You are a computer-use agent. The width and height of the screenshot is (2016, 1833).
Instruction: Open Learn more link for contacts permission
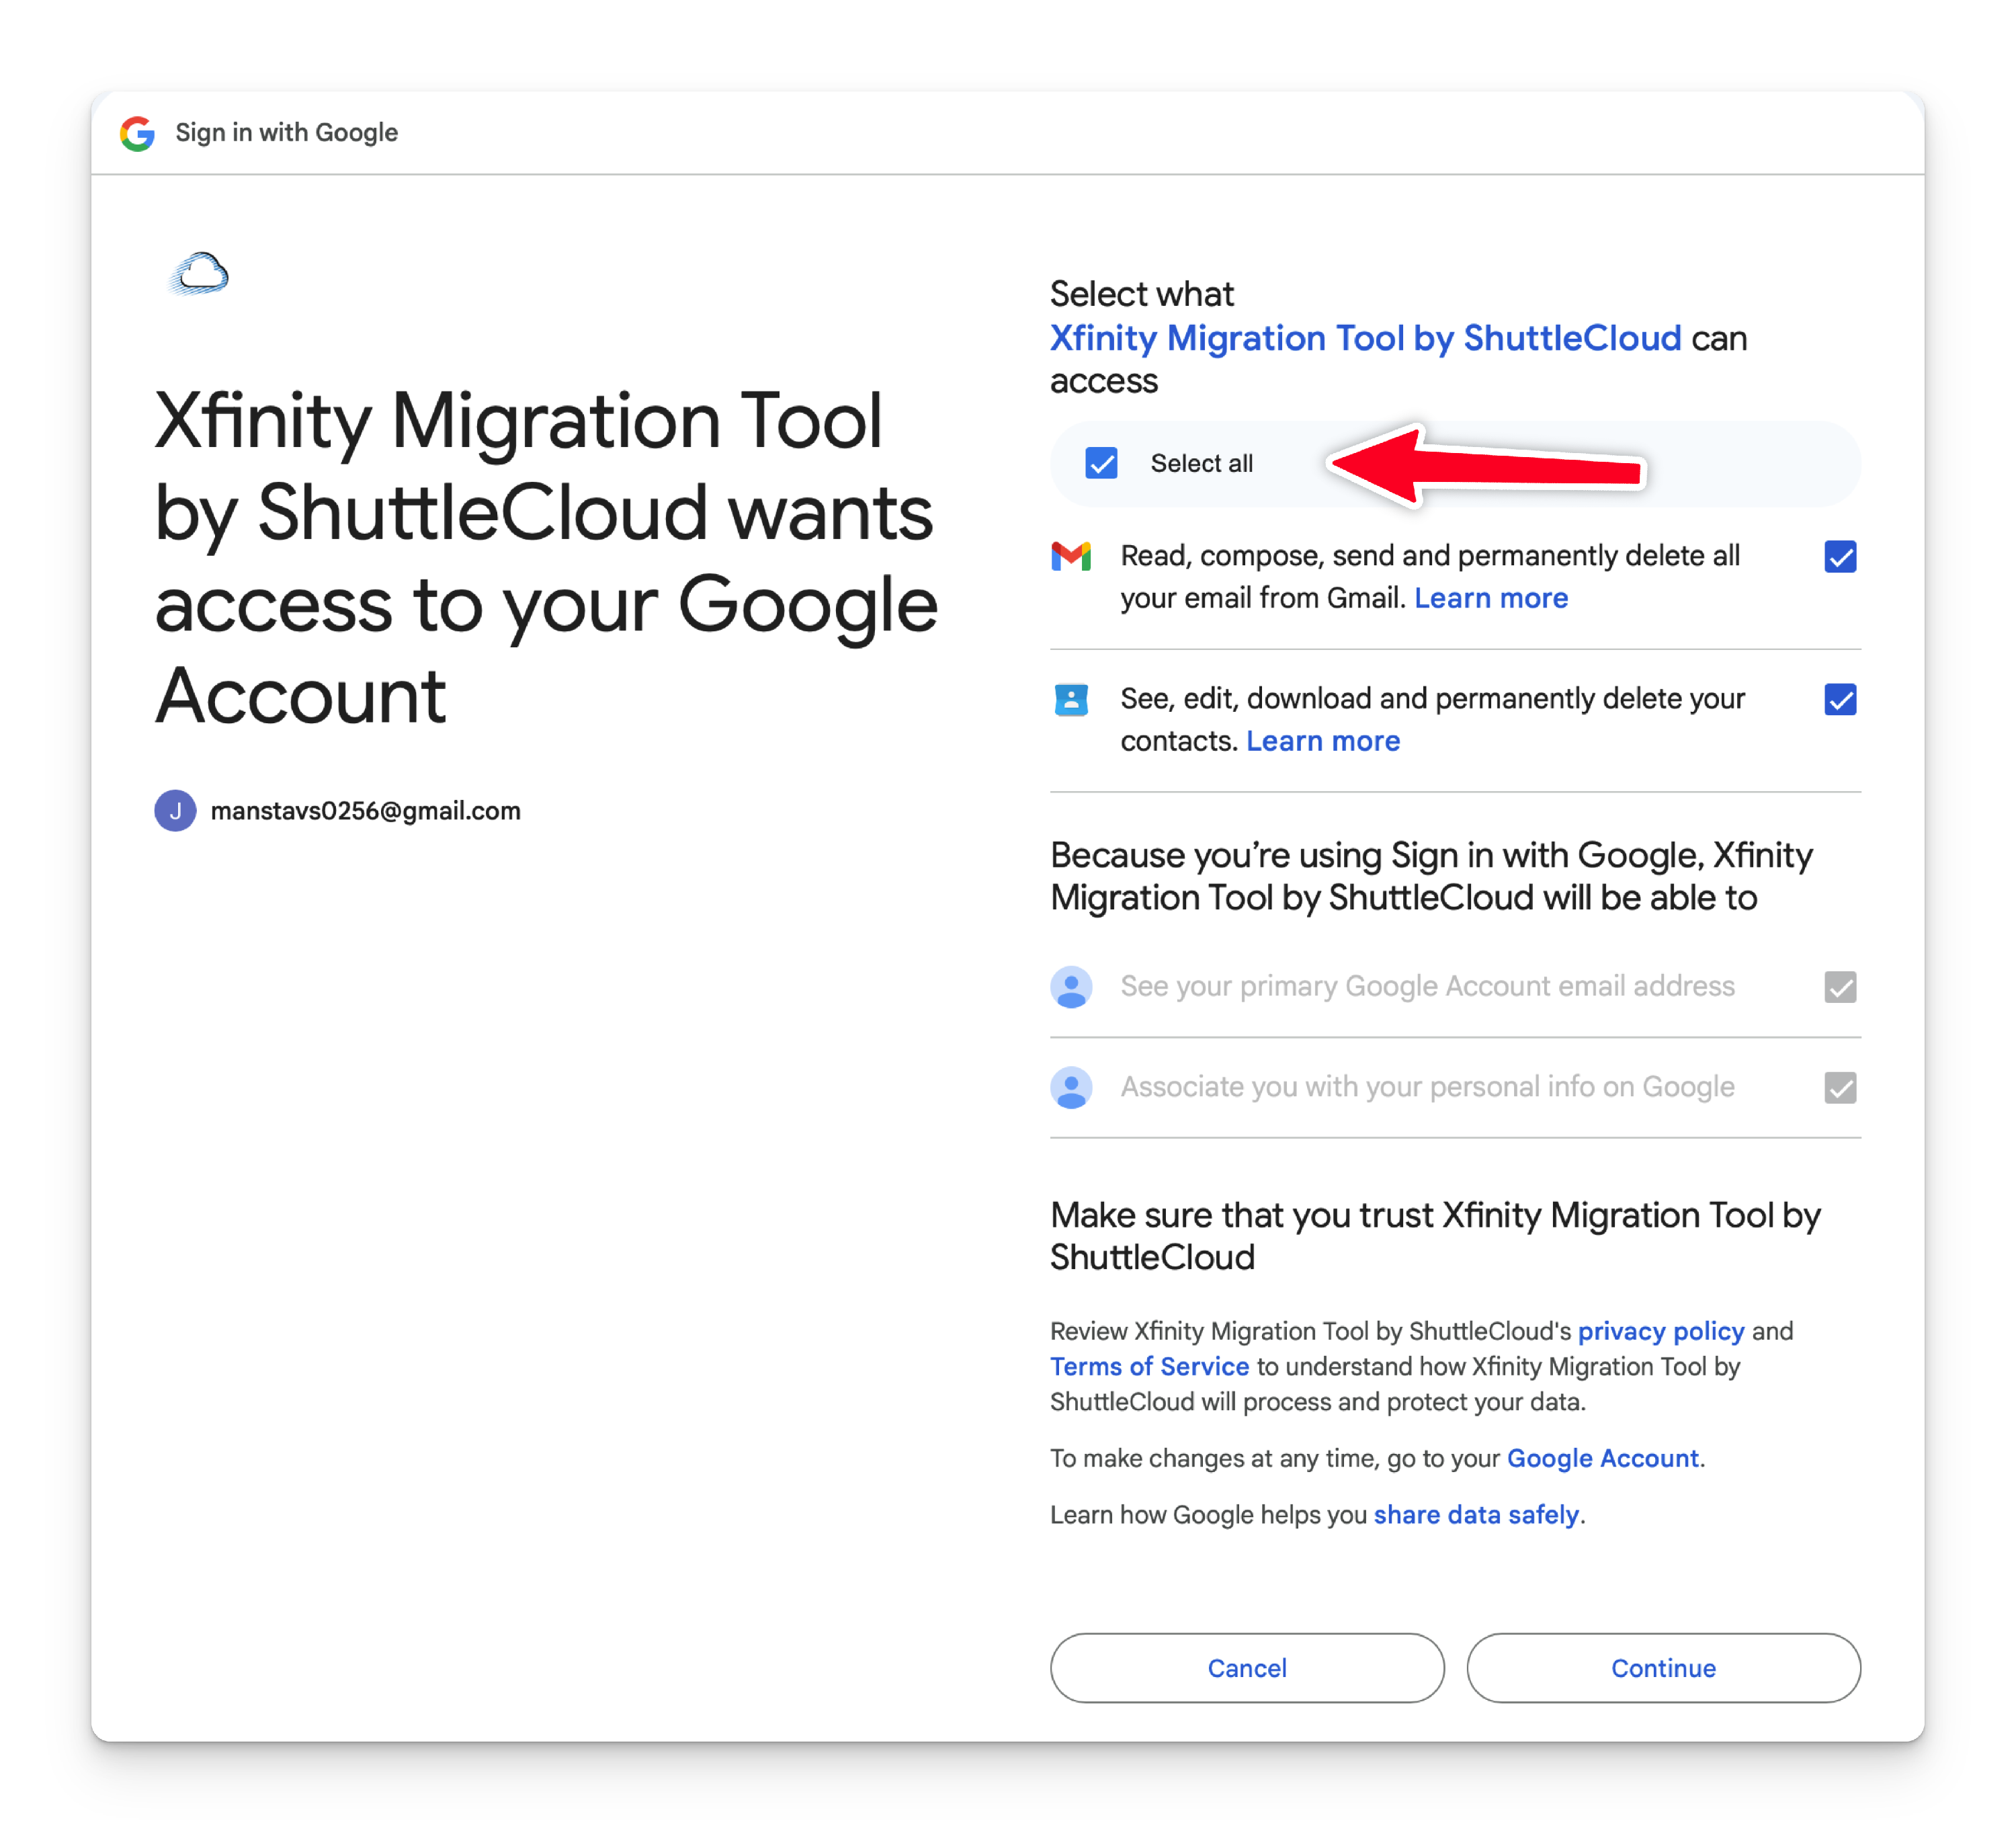pyautogui.click(x=1323, y=741)
